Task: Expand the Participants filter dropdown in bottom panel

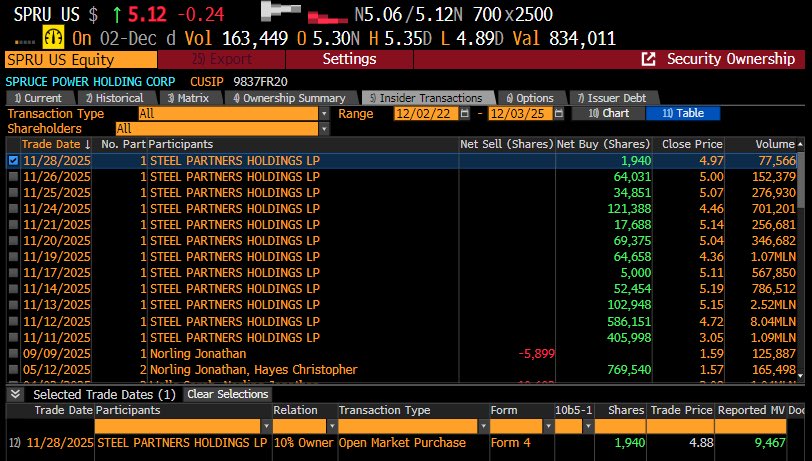Action: coord(266,426)
